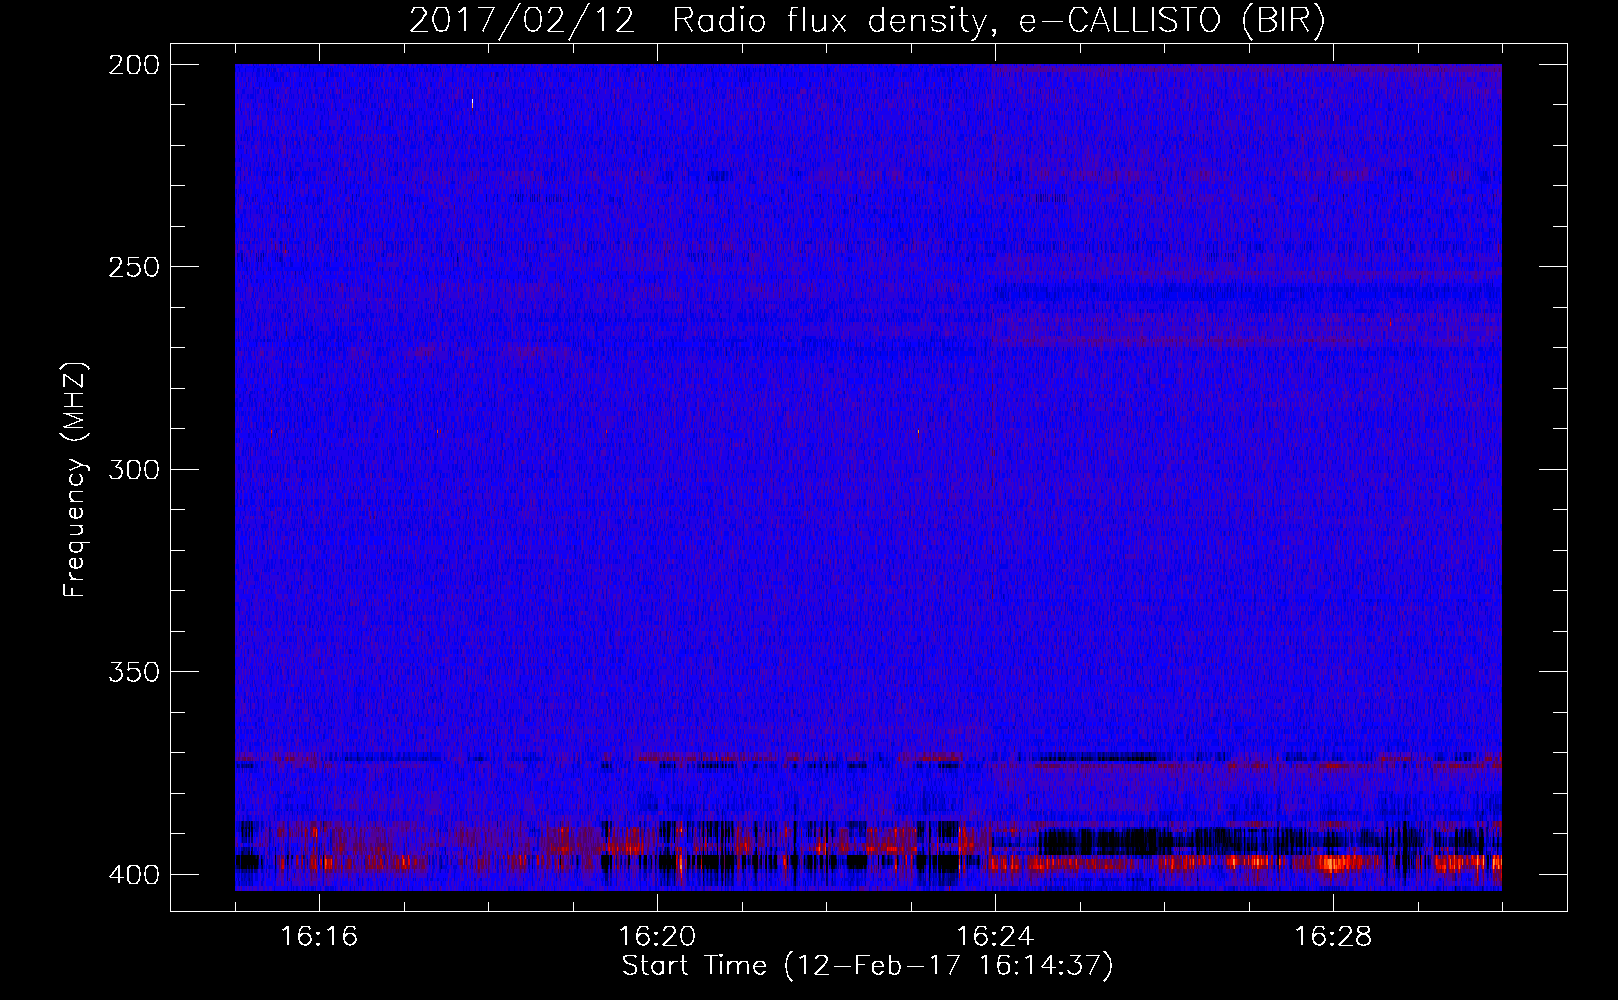Click the 250 frequency tick label
This screenshot has height=1000, width=1618.
pos(133,267)
